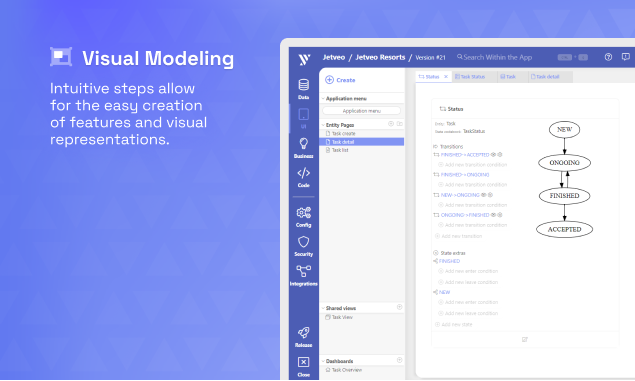Add condition under FINISHED->ACCEPTED transition
The image size is (635, 381).
coord(473,165)
